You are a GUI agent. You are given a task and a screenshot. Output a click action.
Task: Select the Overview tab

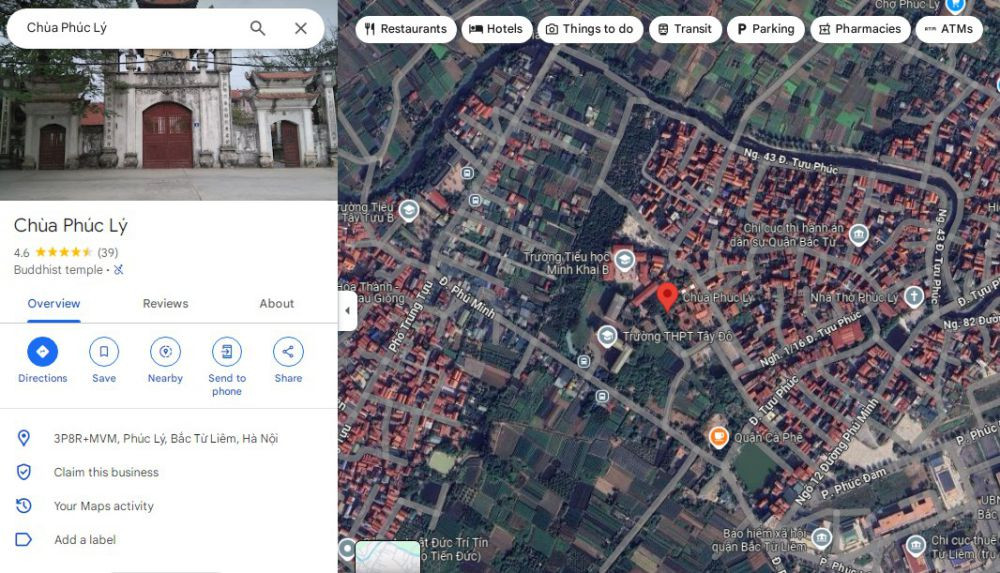point(54,304)
